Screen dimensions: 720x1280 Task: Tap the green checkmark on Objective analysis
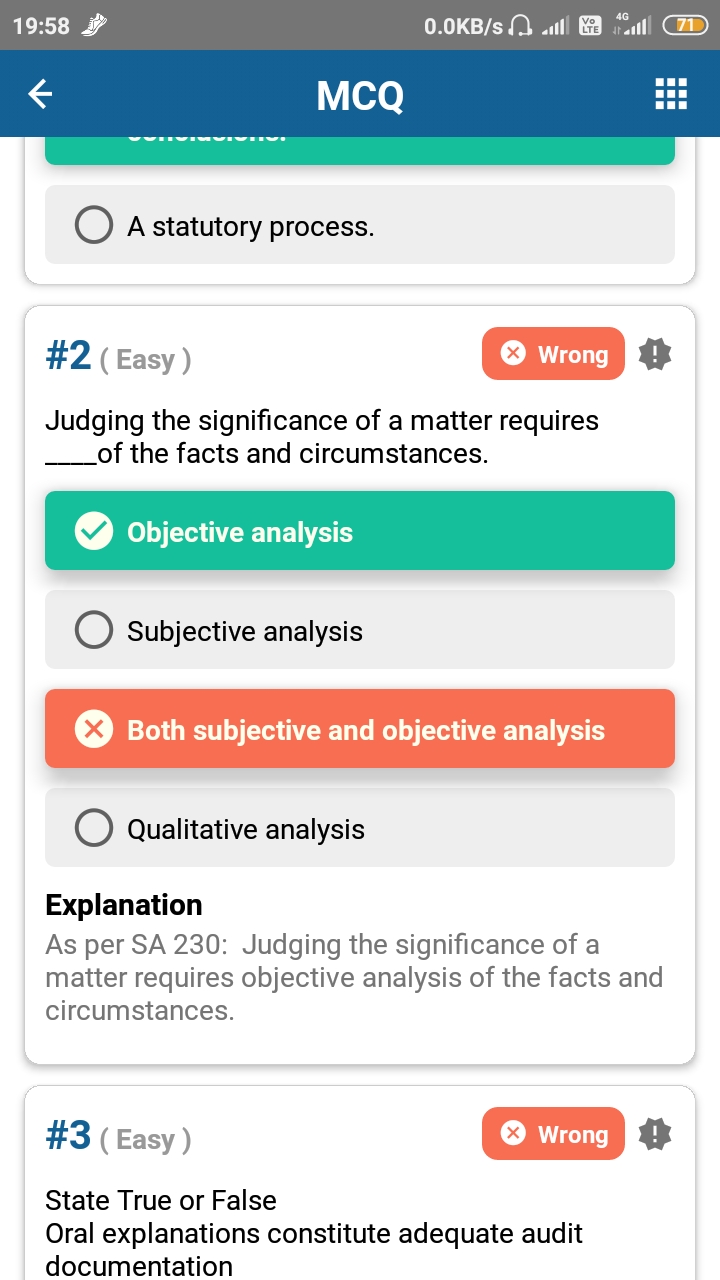[94, 532]
